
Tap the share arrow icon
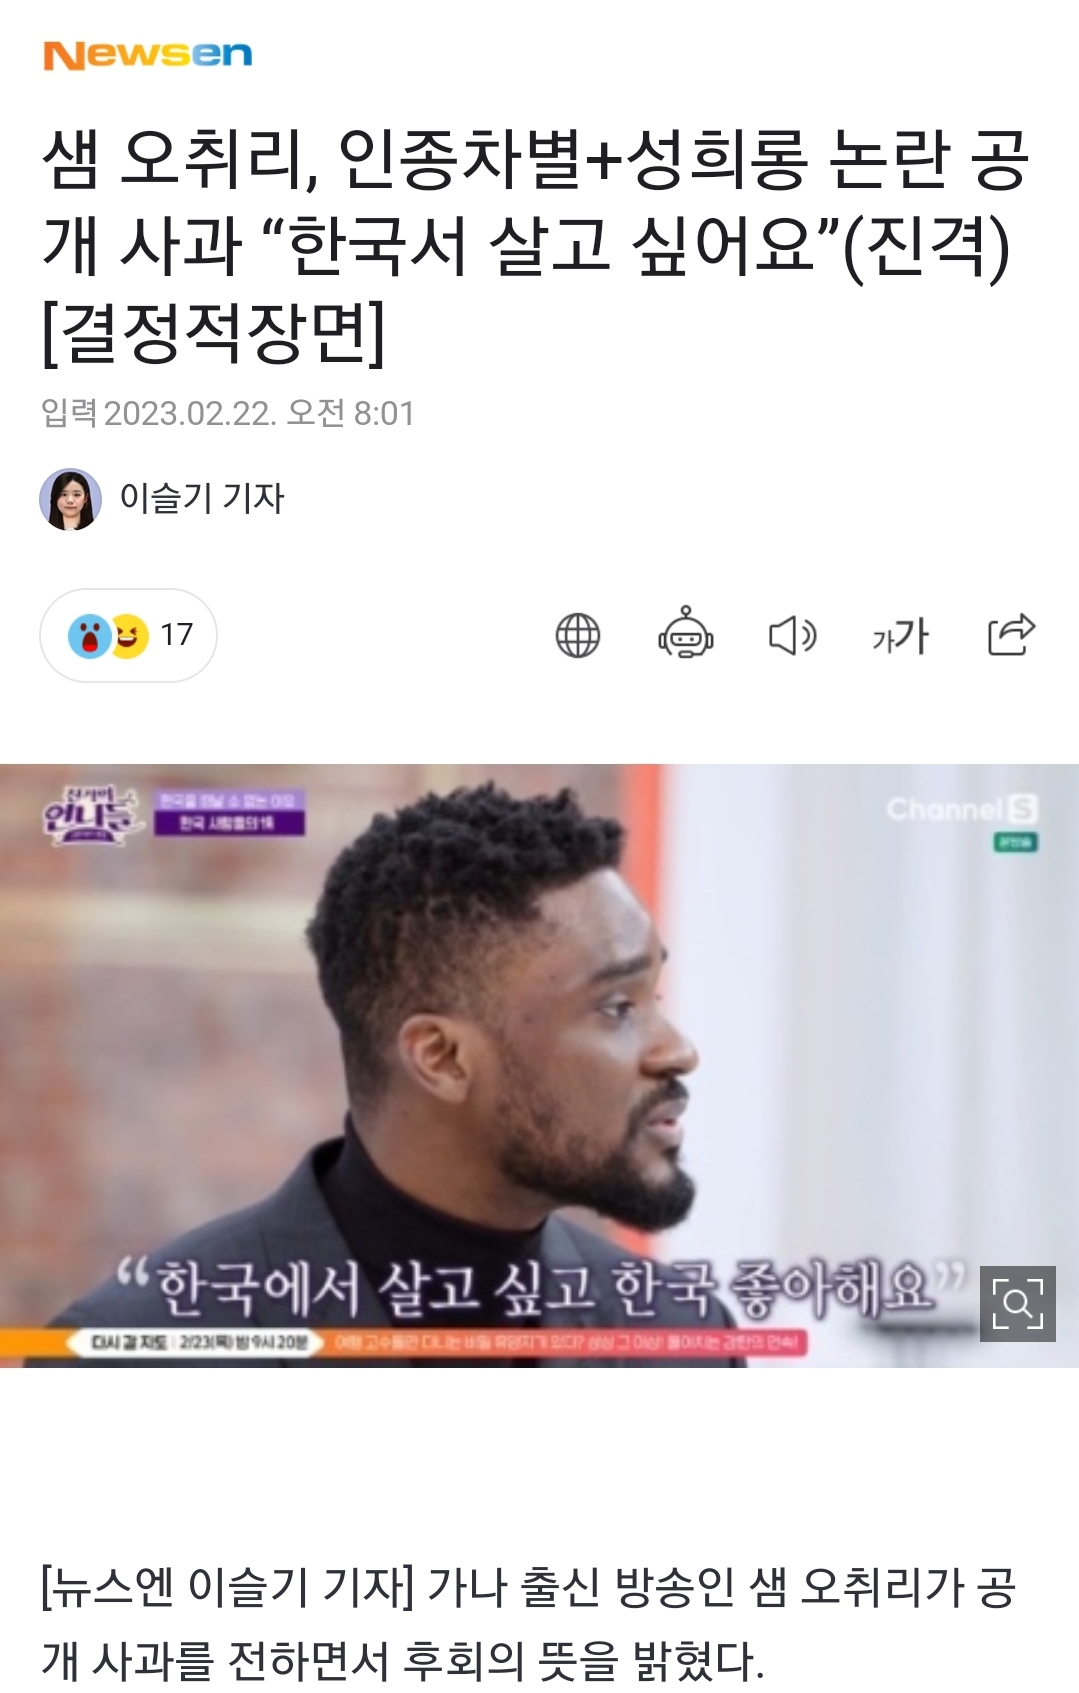tap(1011, 634)
